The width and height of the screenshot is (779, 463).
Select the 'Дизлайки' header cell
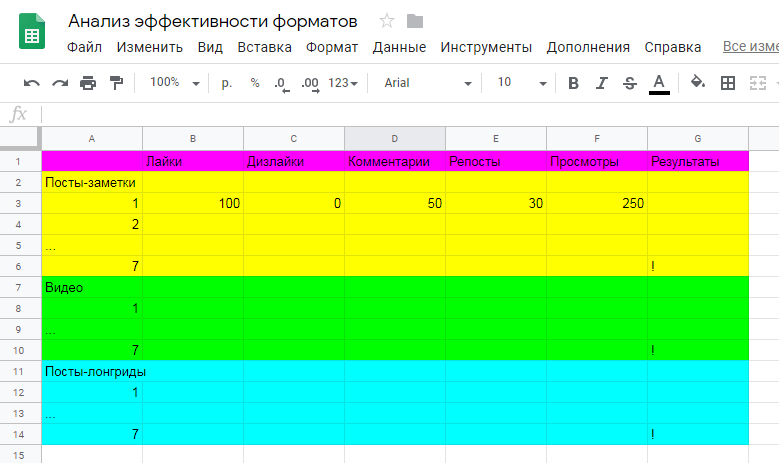point(294,161)
